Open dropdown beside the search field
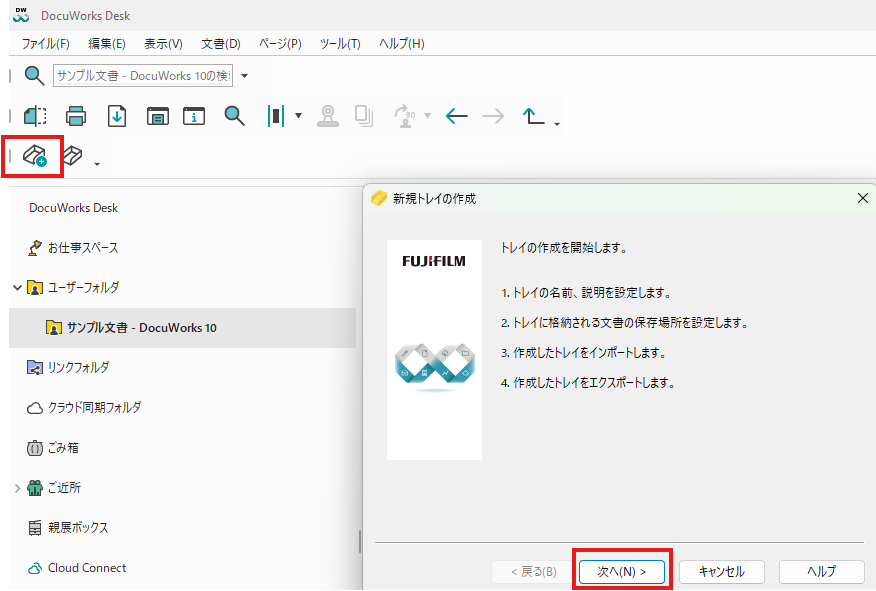The image size is (876, 591). click(244, 75)
